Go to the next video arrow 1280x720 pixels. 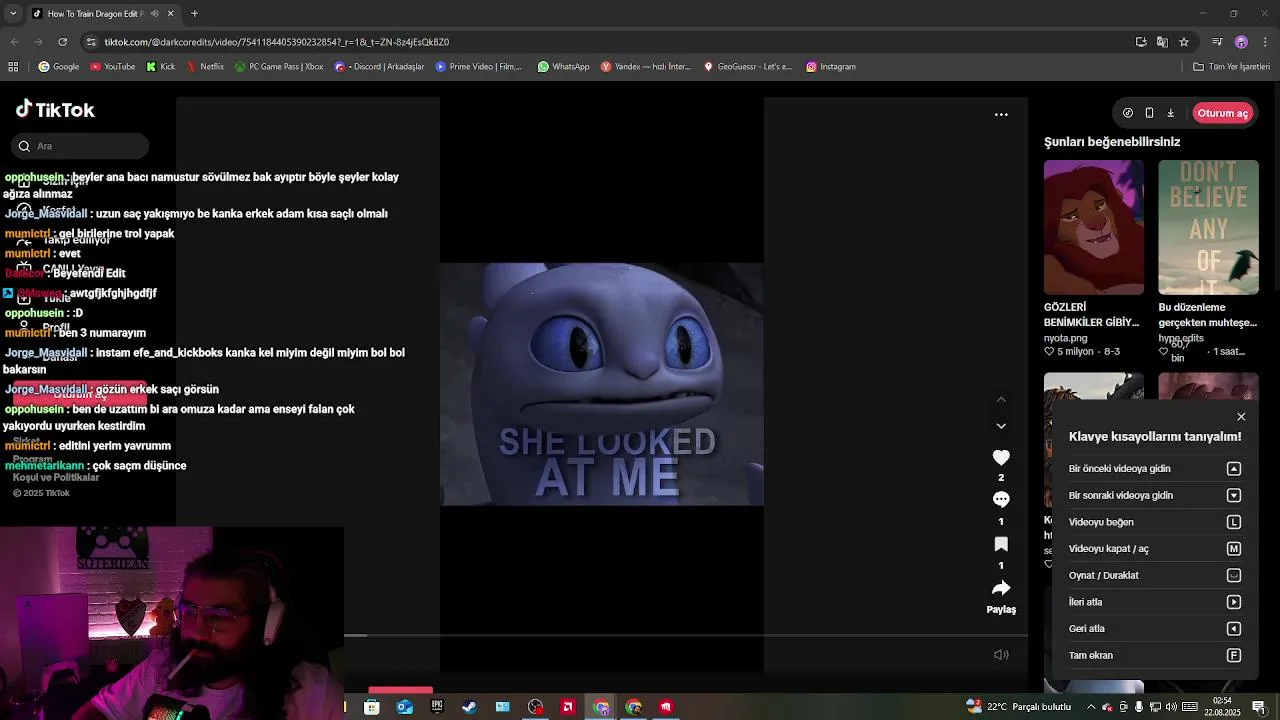point(1001,426)
